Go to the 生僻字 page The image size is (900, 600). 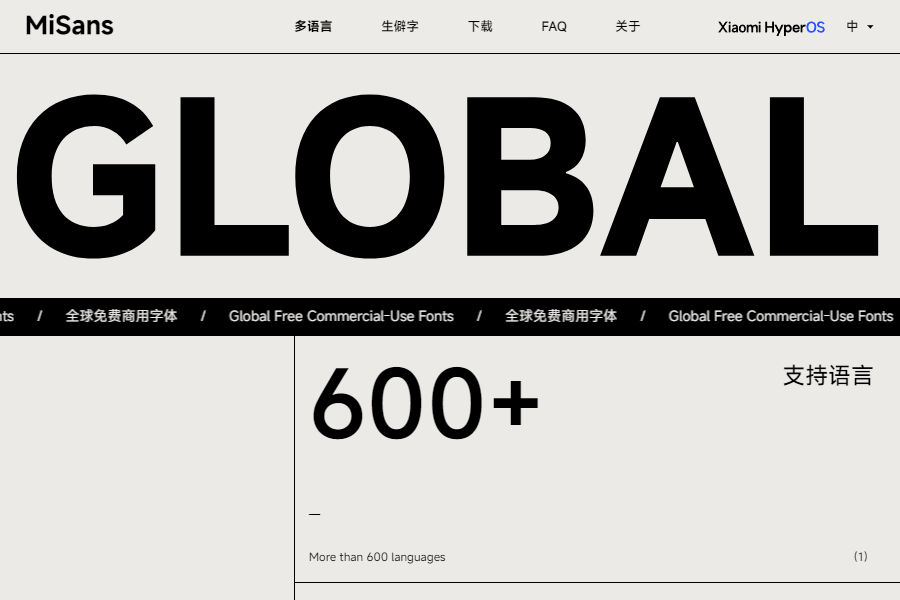coord(400,27)
